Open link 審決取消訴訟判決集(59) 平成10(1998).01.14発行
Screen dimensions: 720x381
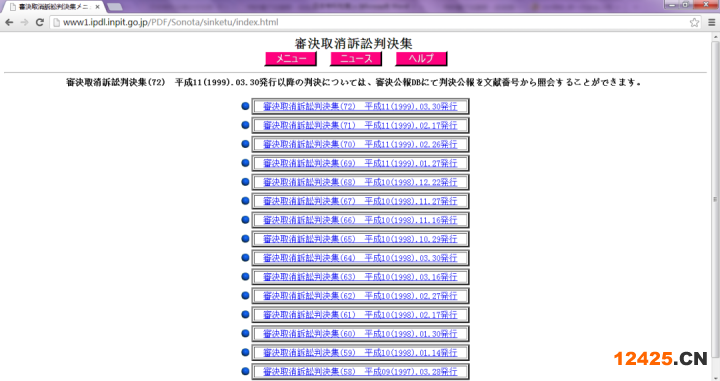point(360,353)
